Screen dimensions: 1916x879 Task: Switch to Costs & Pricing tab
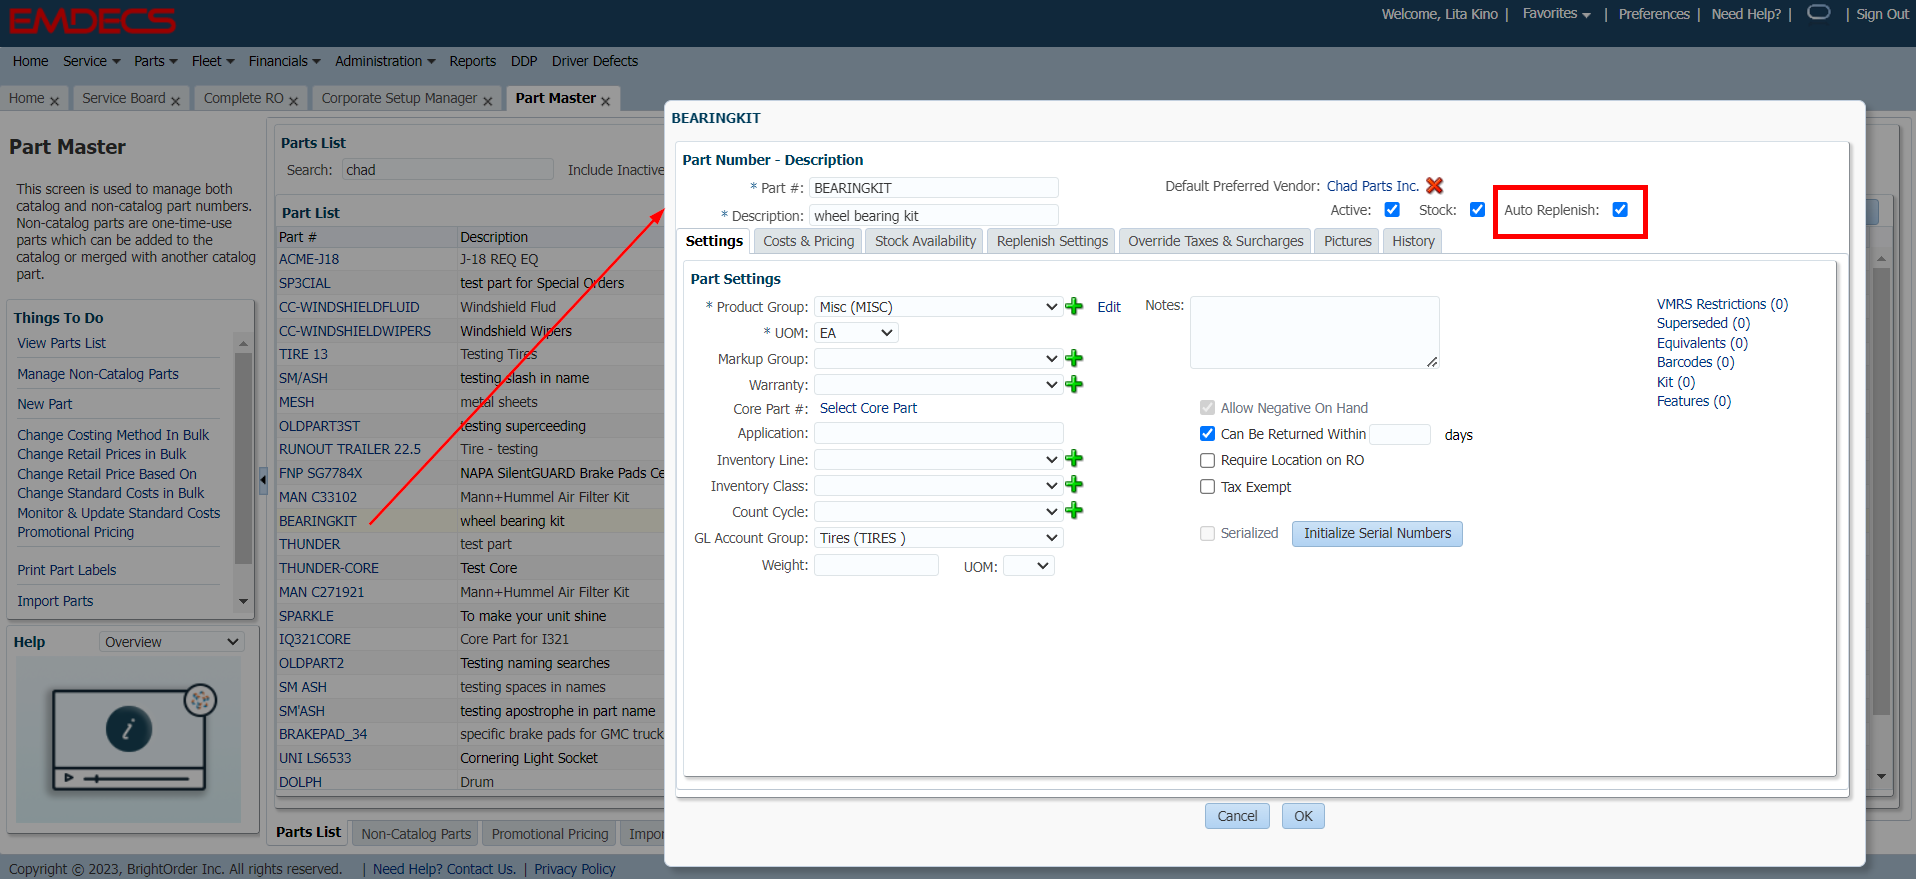point(808,241)
